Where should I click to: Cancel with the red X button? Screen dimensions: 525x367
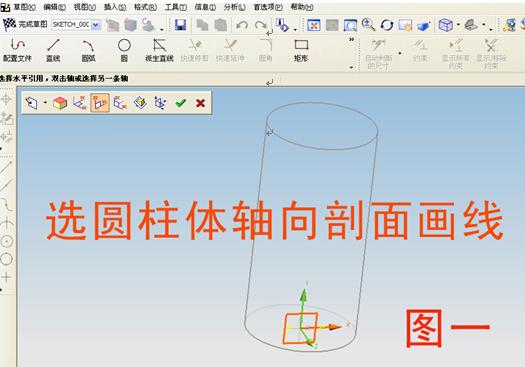click(201, 103)
